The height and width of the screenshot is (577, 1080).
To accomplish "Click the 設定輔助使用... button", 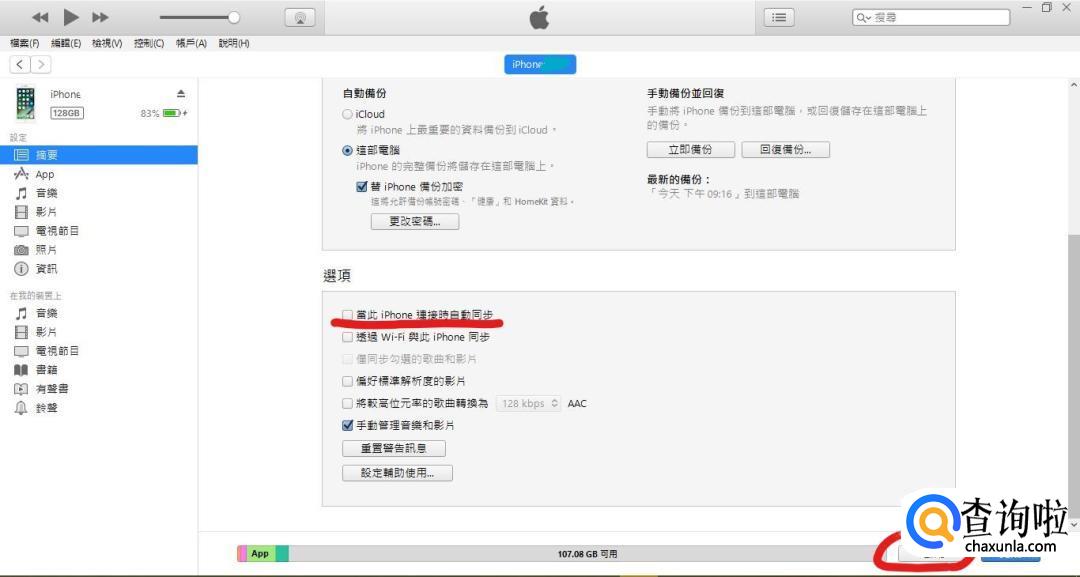I will (x=397, y=473).
